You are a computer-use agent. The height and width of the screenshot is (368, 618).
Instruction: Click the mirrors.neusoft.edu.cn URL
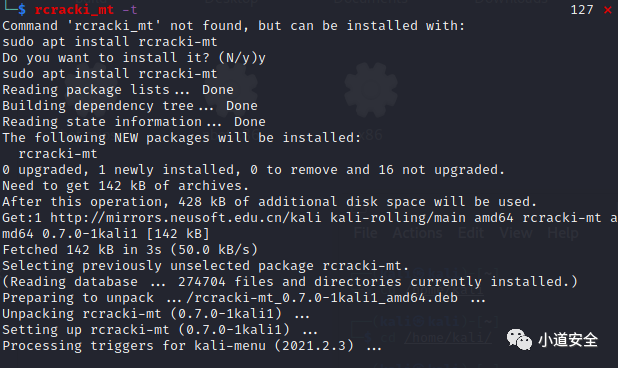pos(186,218)
